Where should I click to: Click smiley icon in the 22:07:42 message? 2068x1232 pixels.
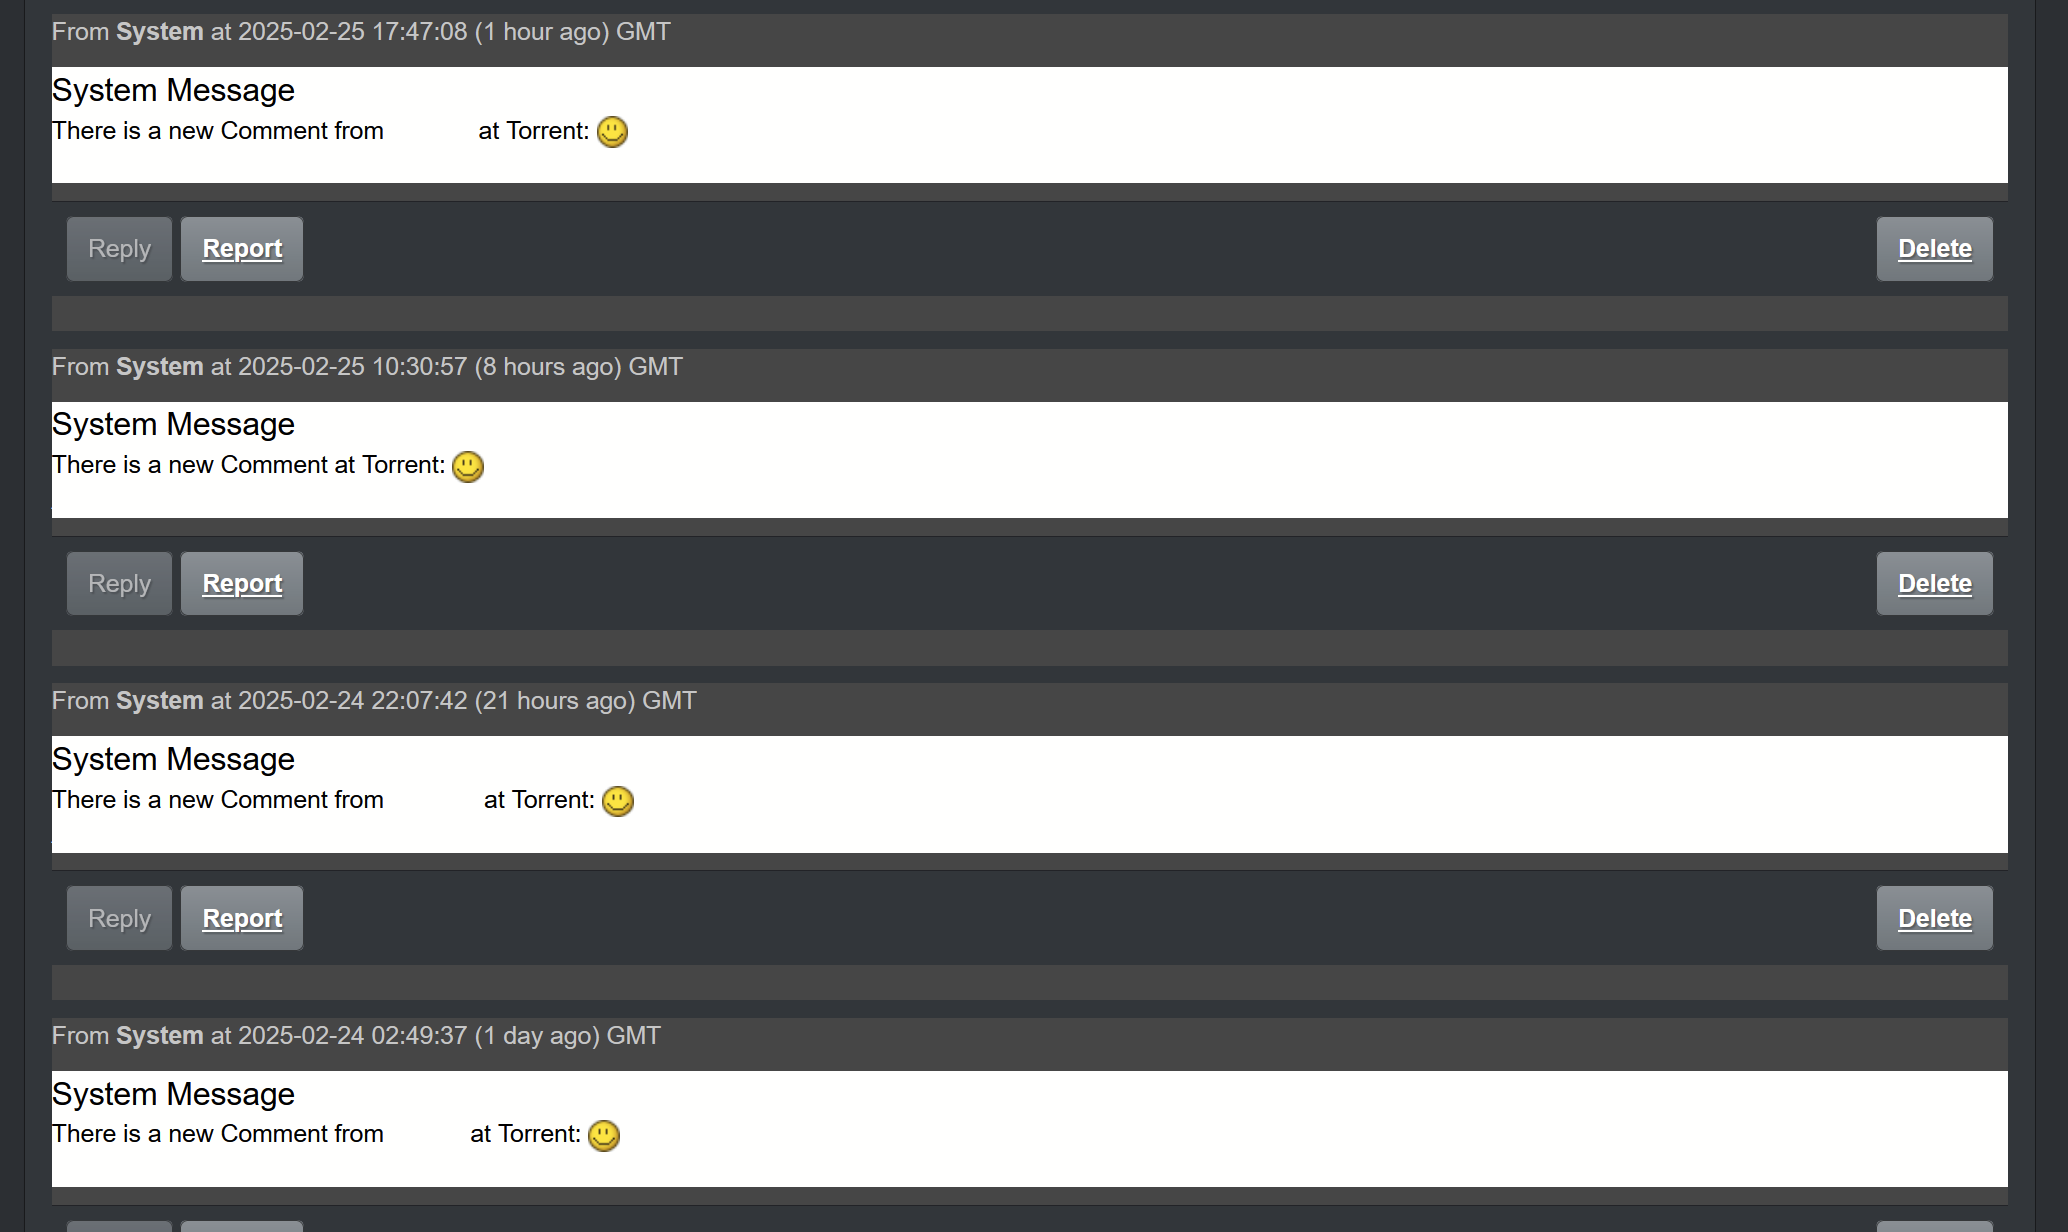coord(618,801)
